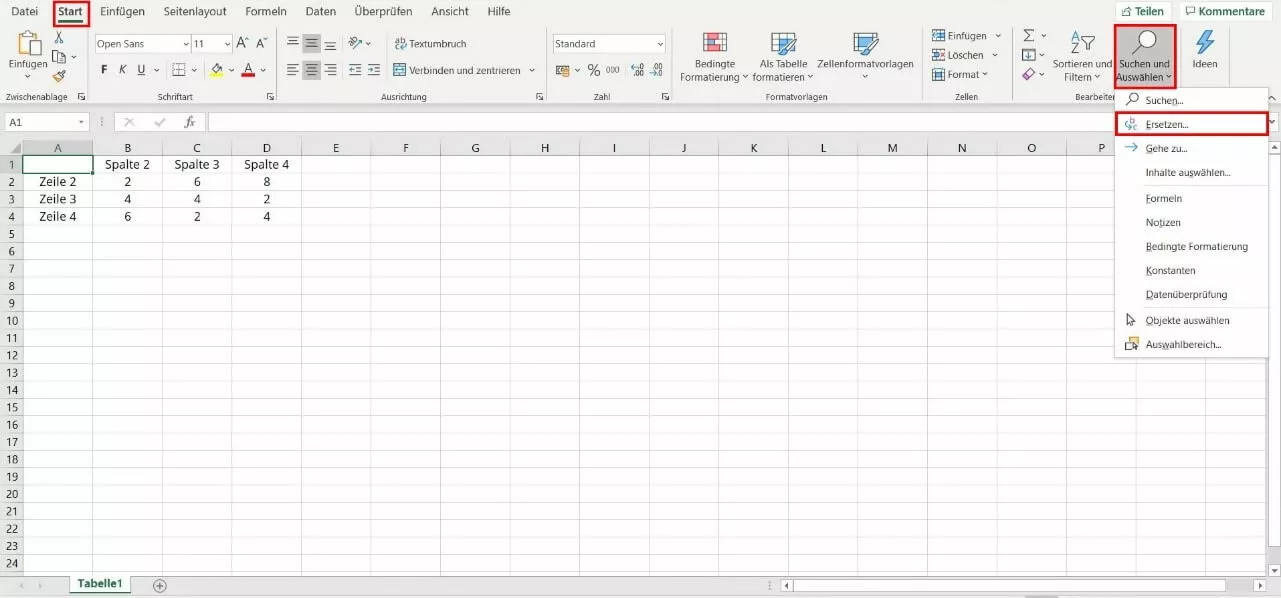
Task: Open the Datei tab
Action: pyautogui.click(x=25, y=12)
